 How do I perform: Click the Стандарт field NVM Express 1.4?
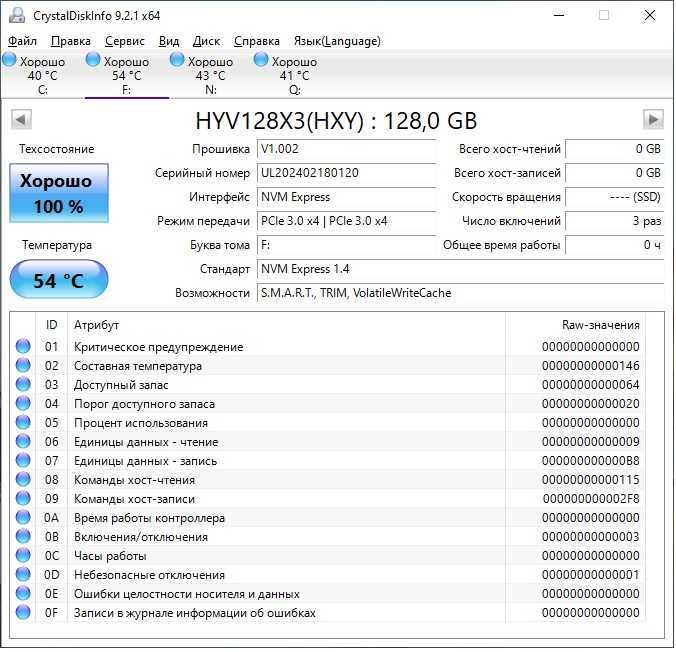[460, 269]
